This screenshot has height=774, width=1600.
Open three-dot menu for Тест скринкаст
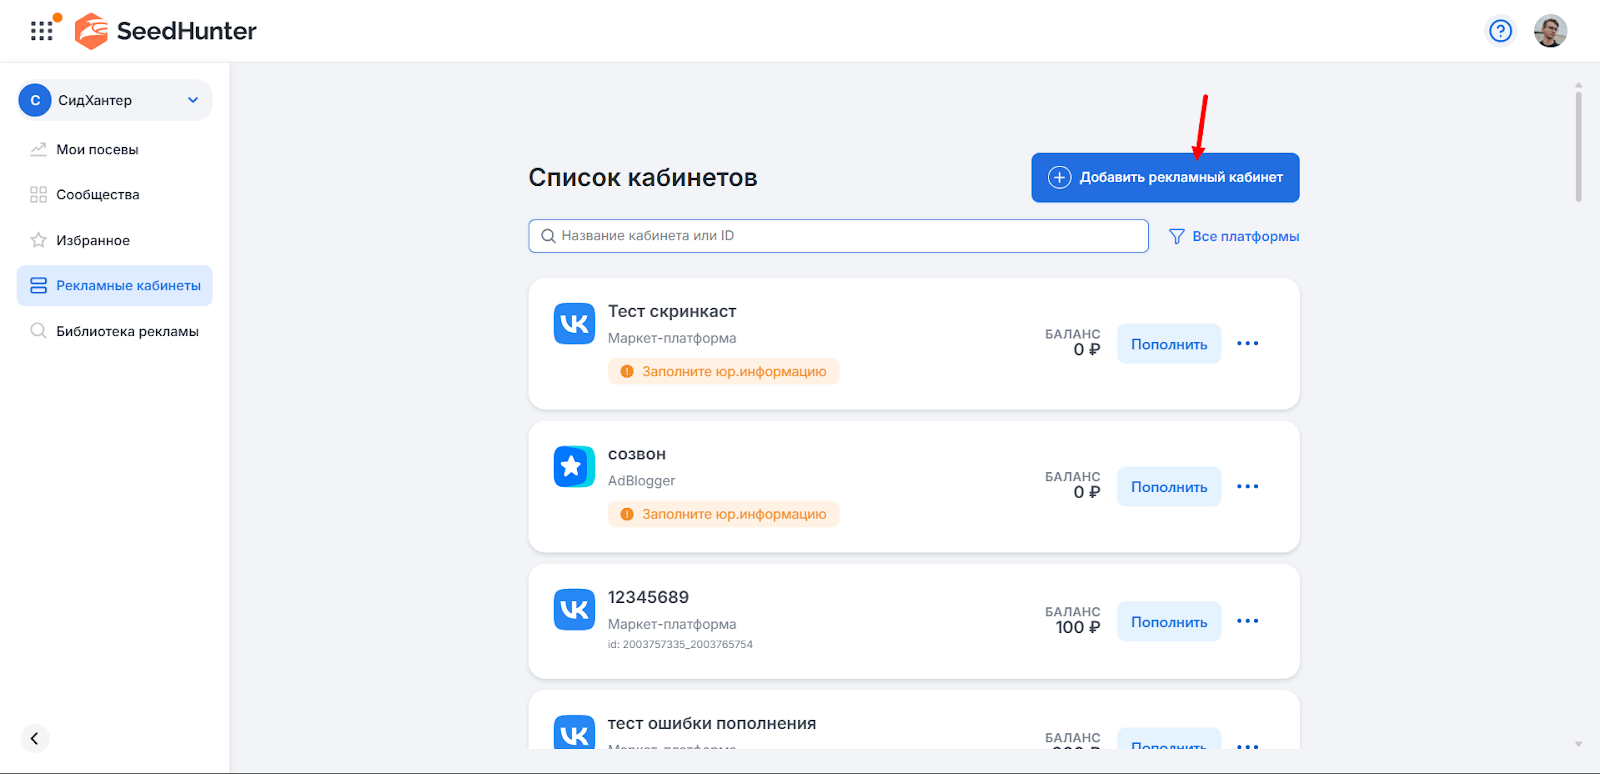coord(1247,344)
